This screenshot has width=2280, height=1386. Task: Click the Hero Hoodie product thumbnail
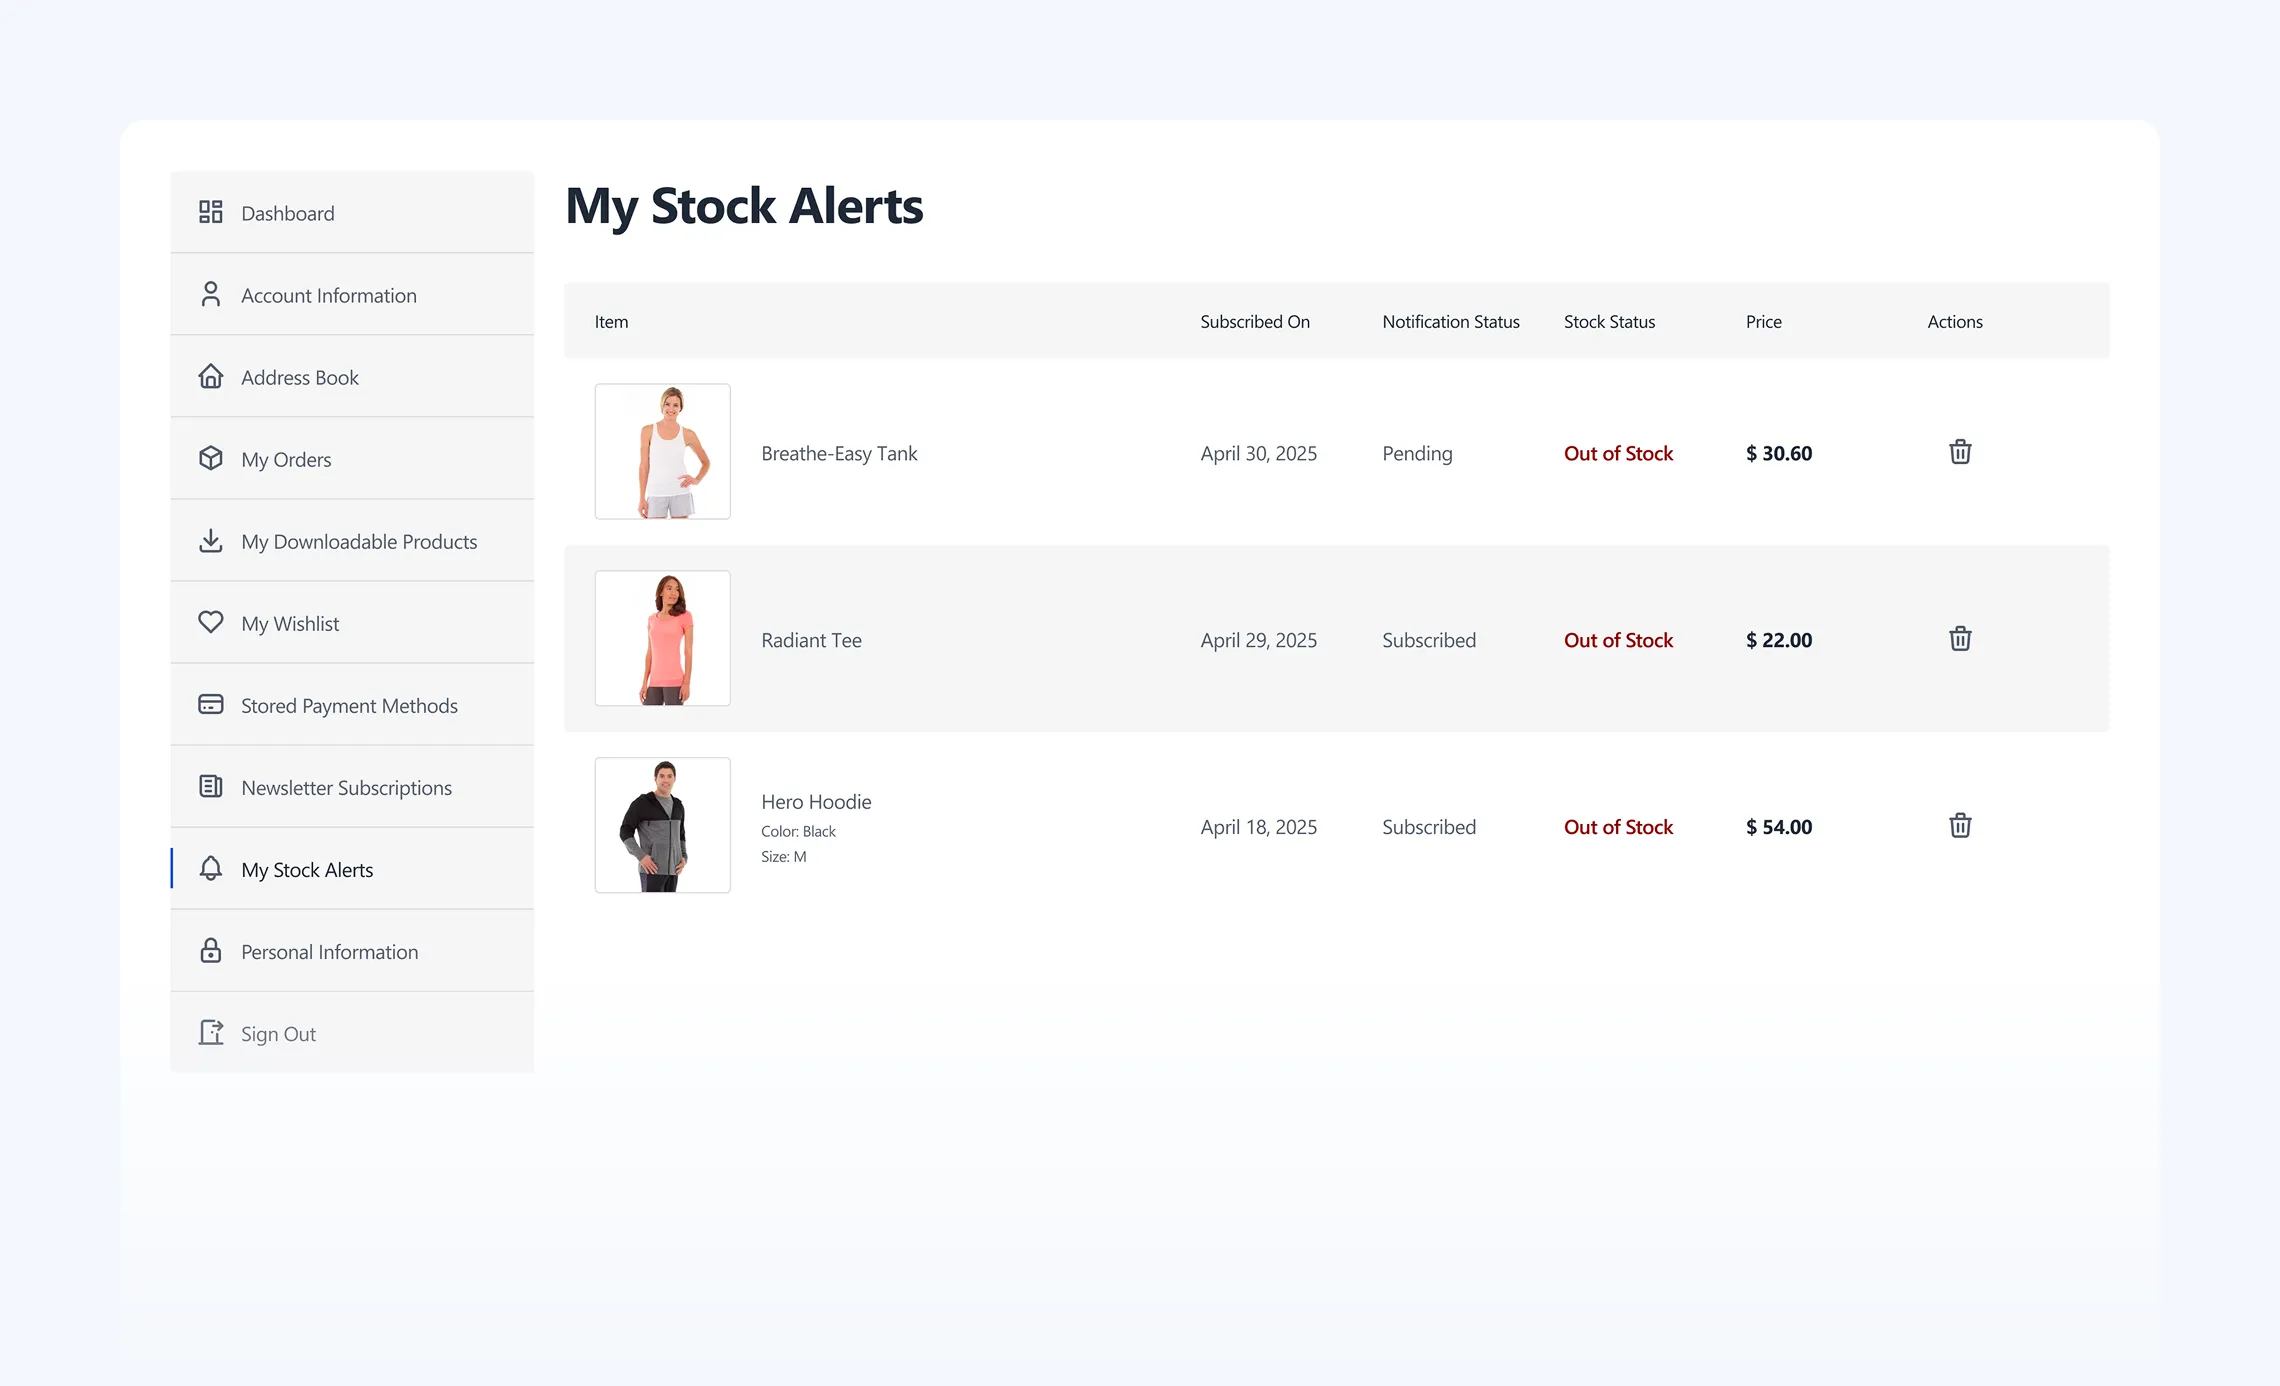(x=662, y=826)
